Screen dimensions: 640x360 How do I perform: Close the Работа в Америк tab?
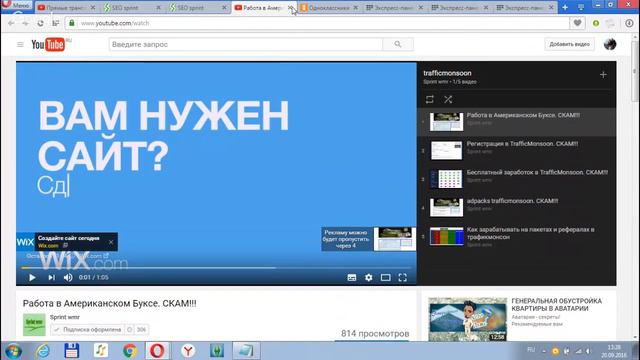click(x=290, y=8)
